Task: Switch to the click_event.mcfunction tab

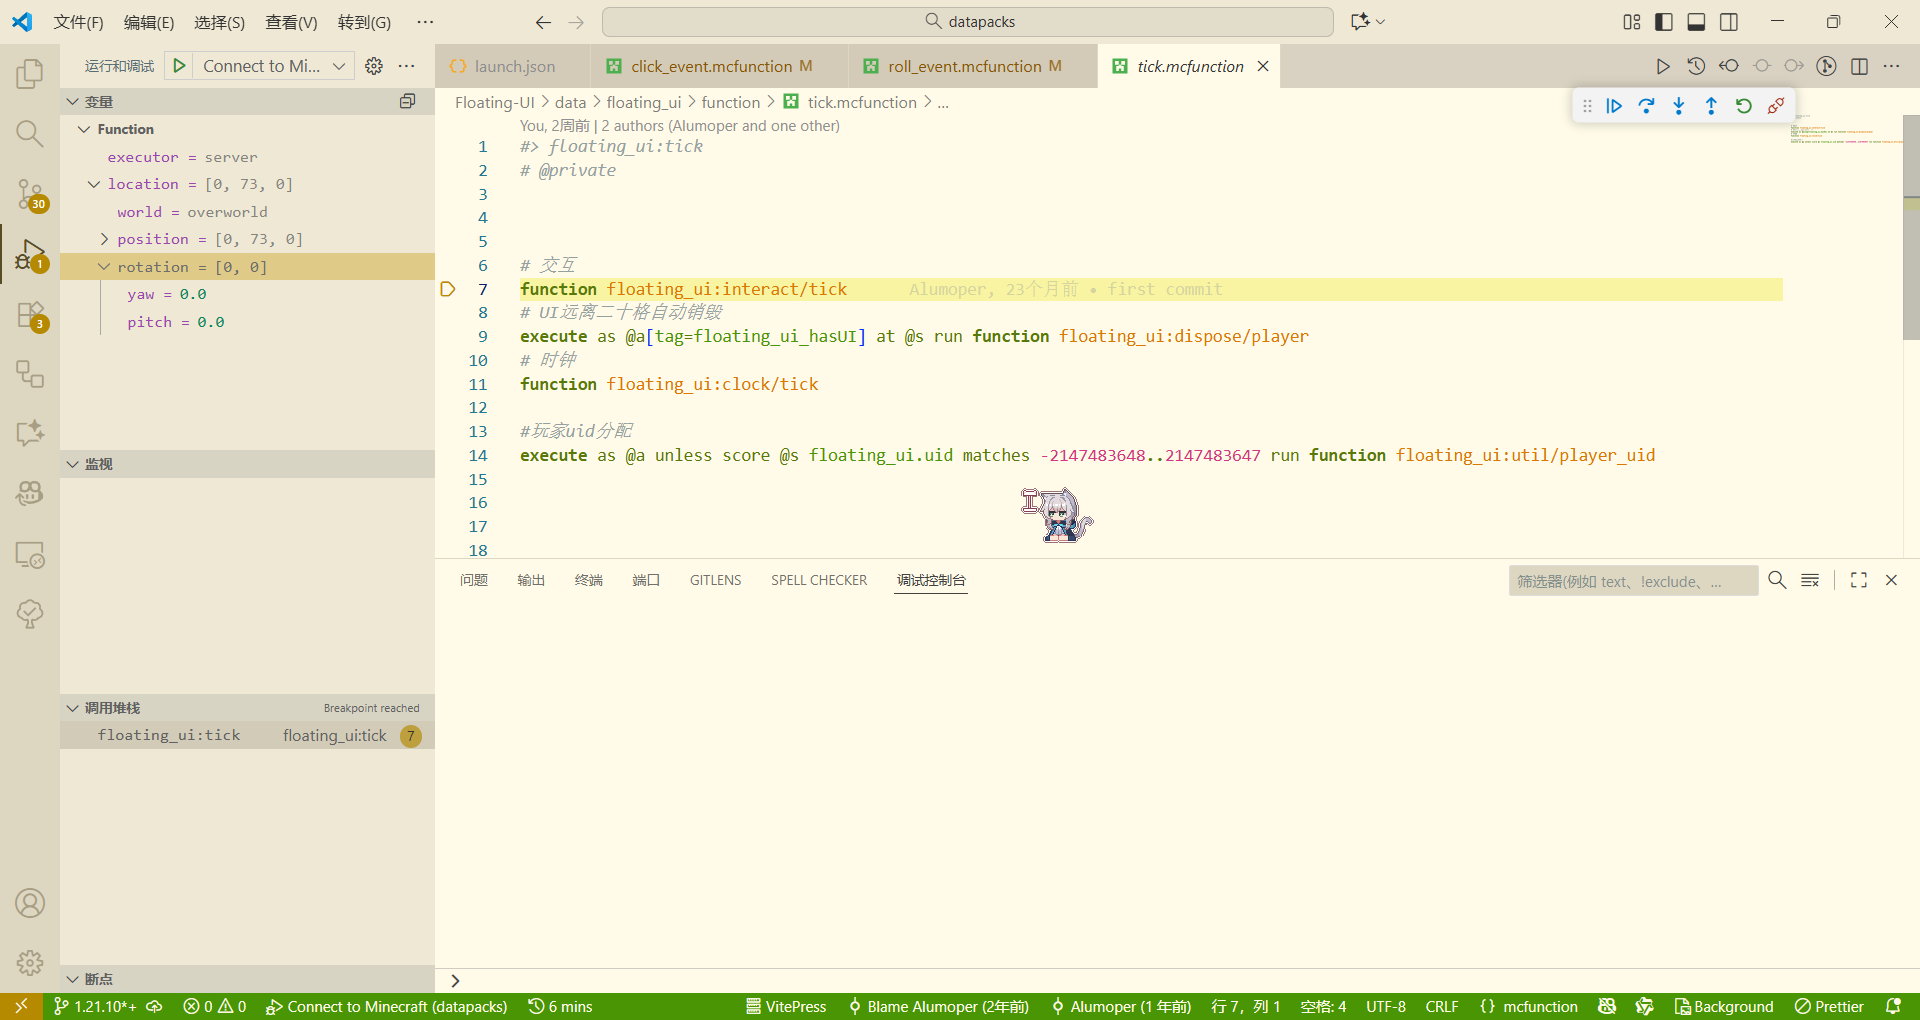Action: pos(710,66)
